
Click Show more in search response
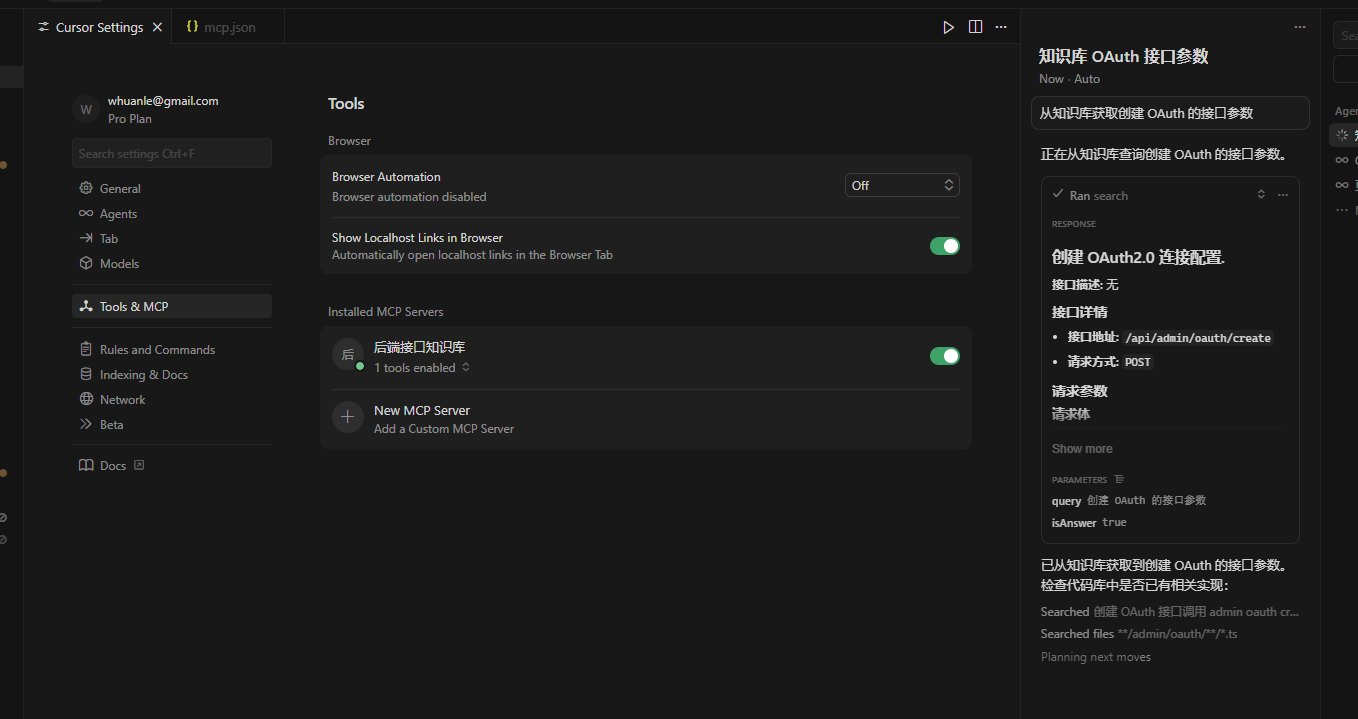[x=1082, y=449]
